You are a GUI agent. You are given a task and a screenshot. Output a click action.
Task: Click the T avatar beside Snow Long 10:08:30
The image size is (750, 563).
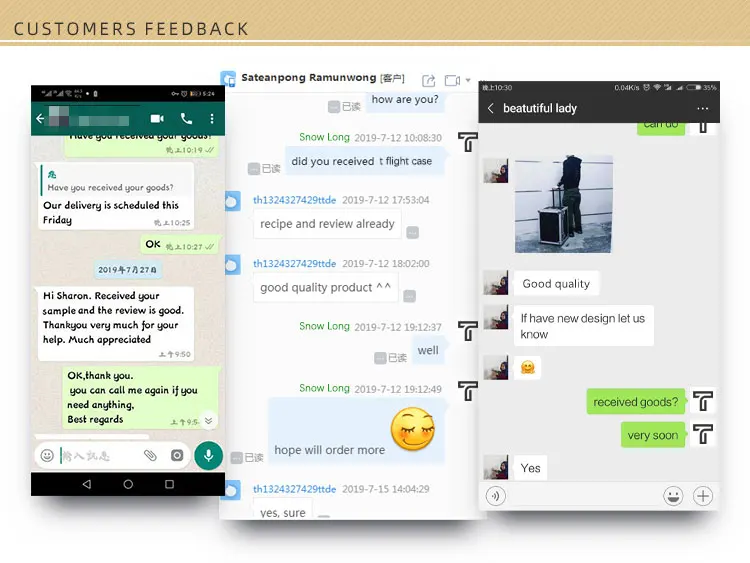[x=468, y=142]
